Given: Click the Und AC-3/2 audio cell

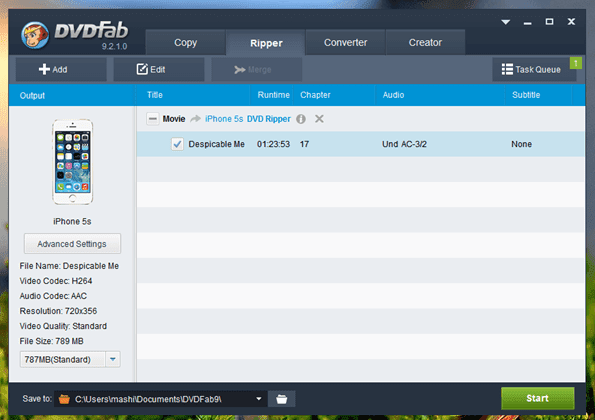Looking at the screenshot, I should coord(404,144).
